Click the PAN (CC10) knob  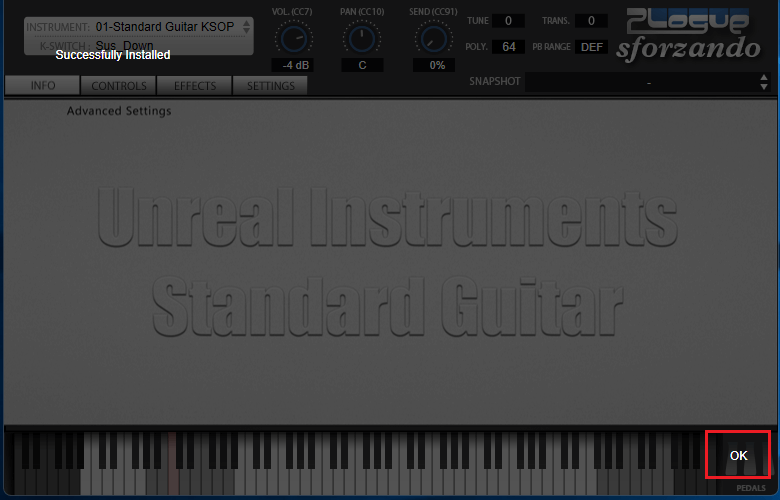(362, 39)
